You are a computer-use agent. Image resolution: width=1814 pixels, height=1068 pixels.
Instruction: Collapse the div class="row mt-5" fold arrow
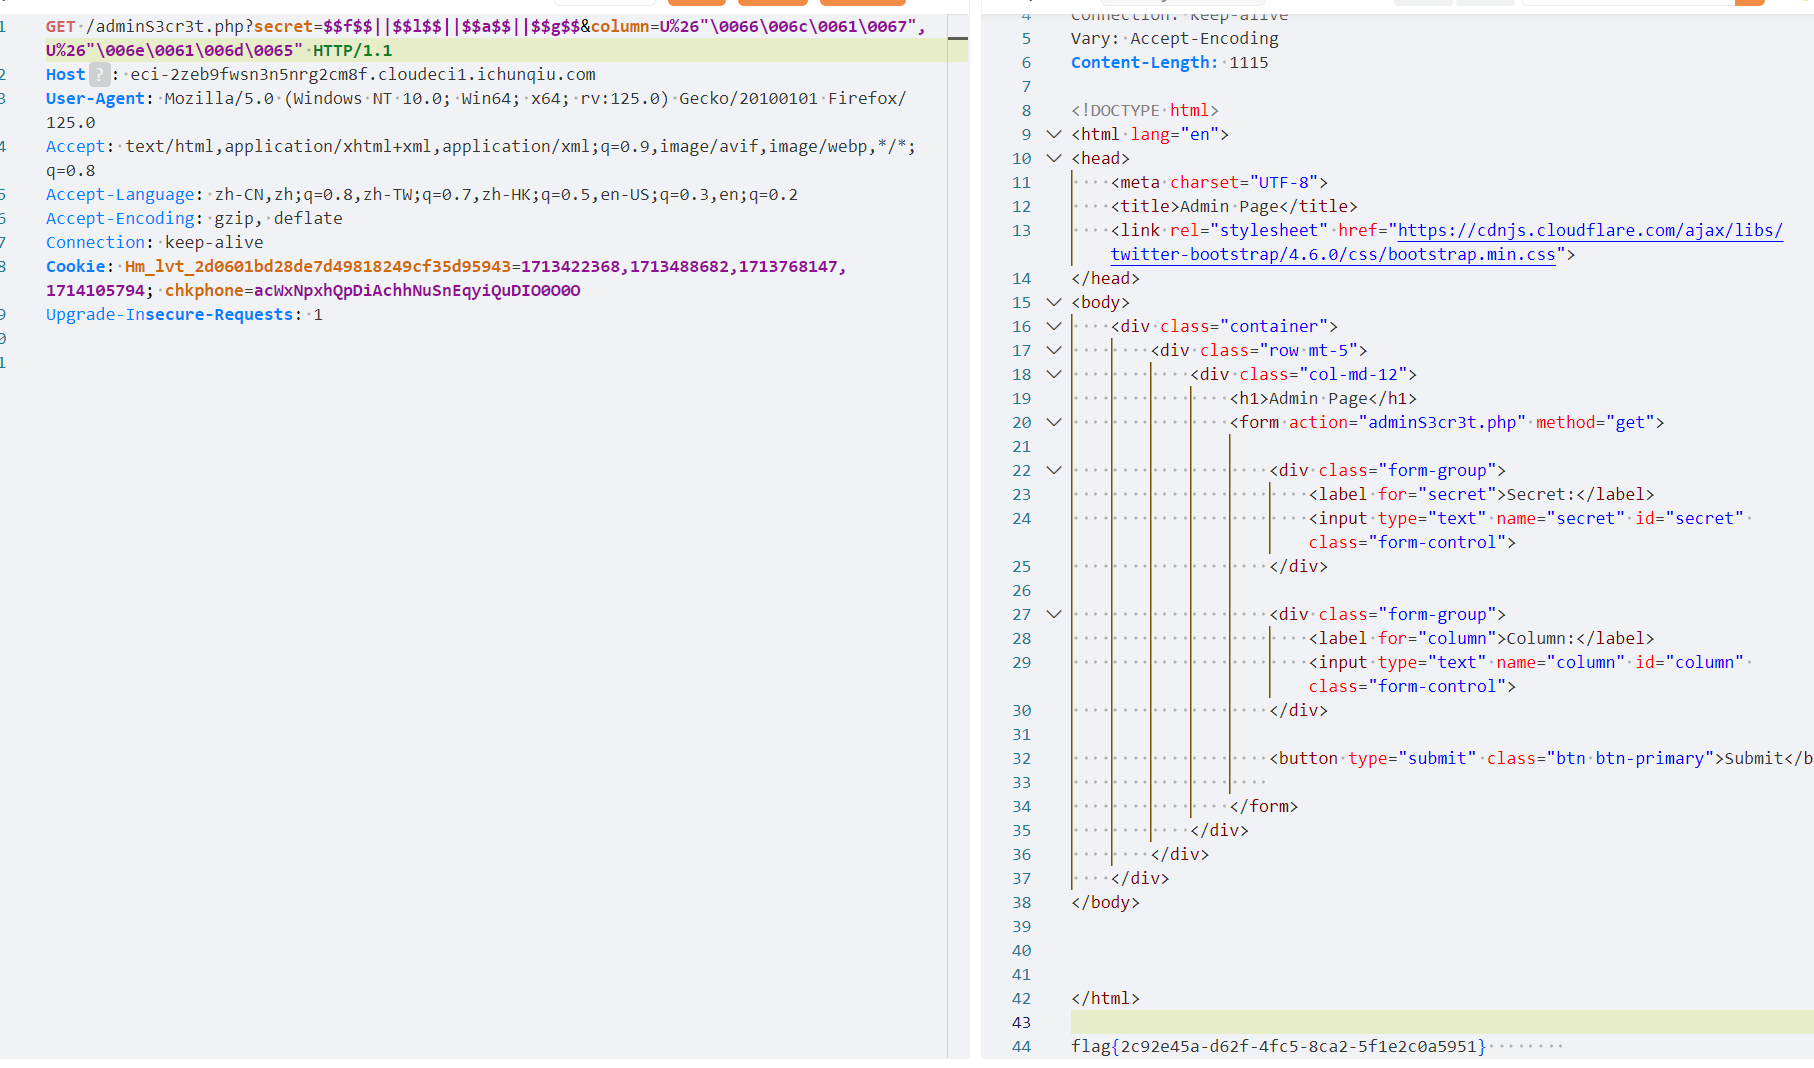click(x=1053, y=350)
